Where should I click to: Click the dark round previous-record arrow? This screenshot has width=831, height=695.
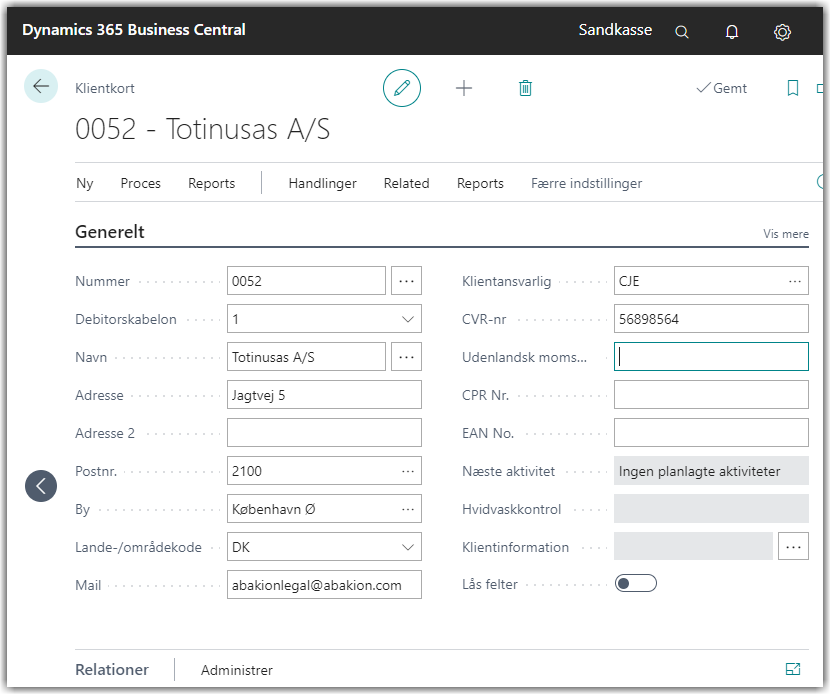(x=41, y=486)
